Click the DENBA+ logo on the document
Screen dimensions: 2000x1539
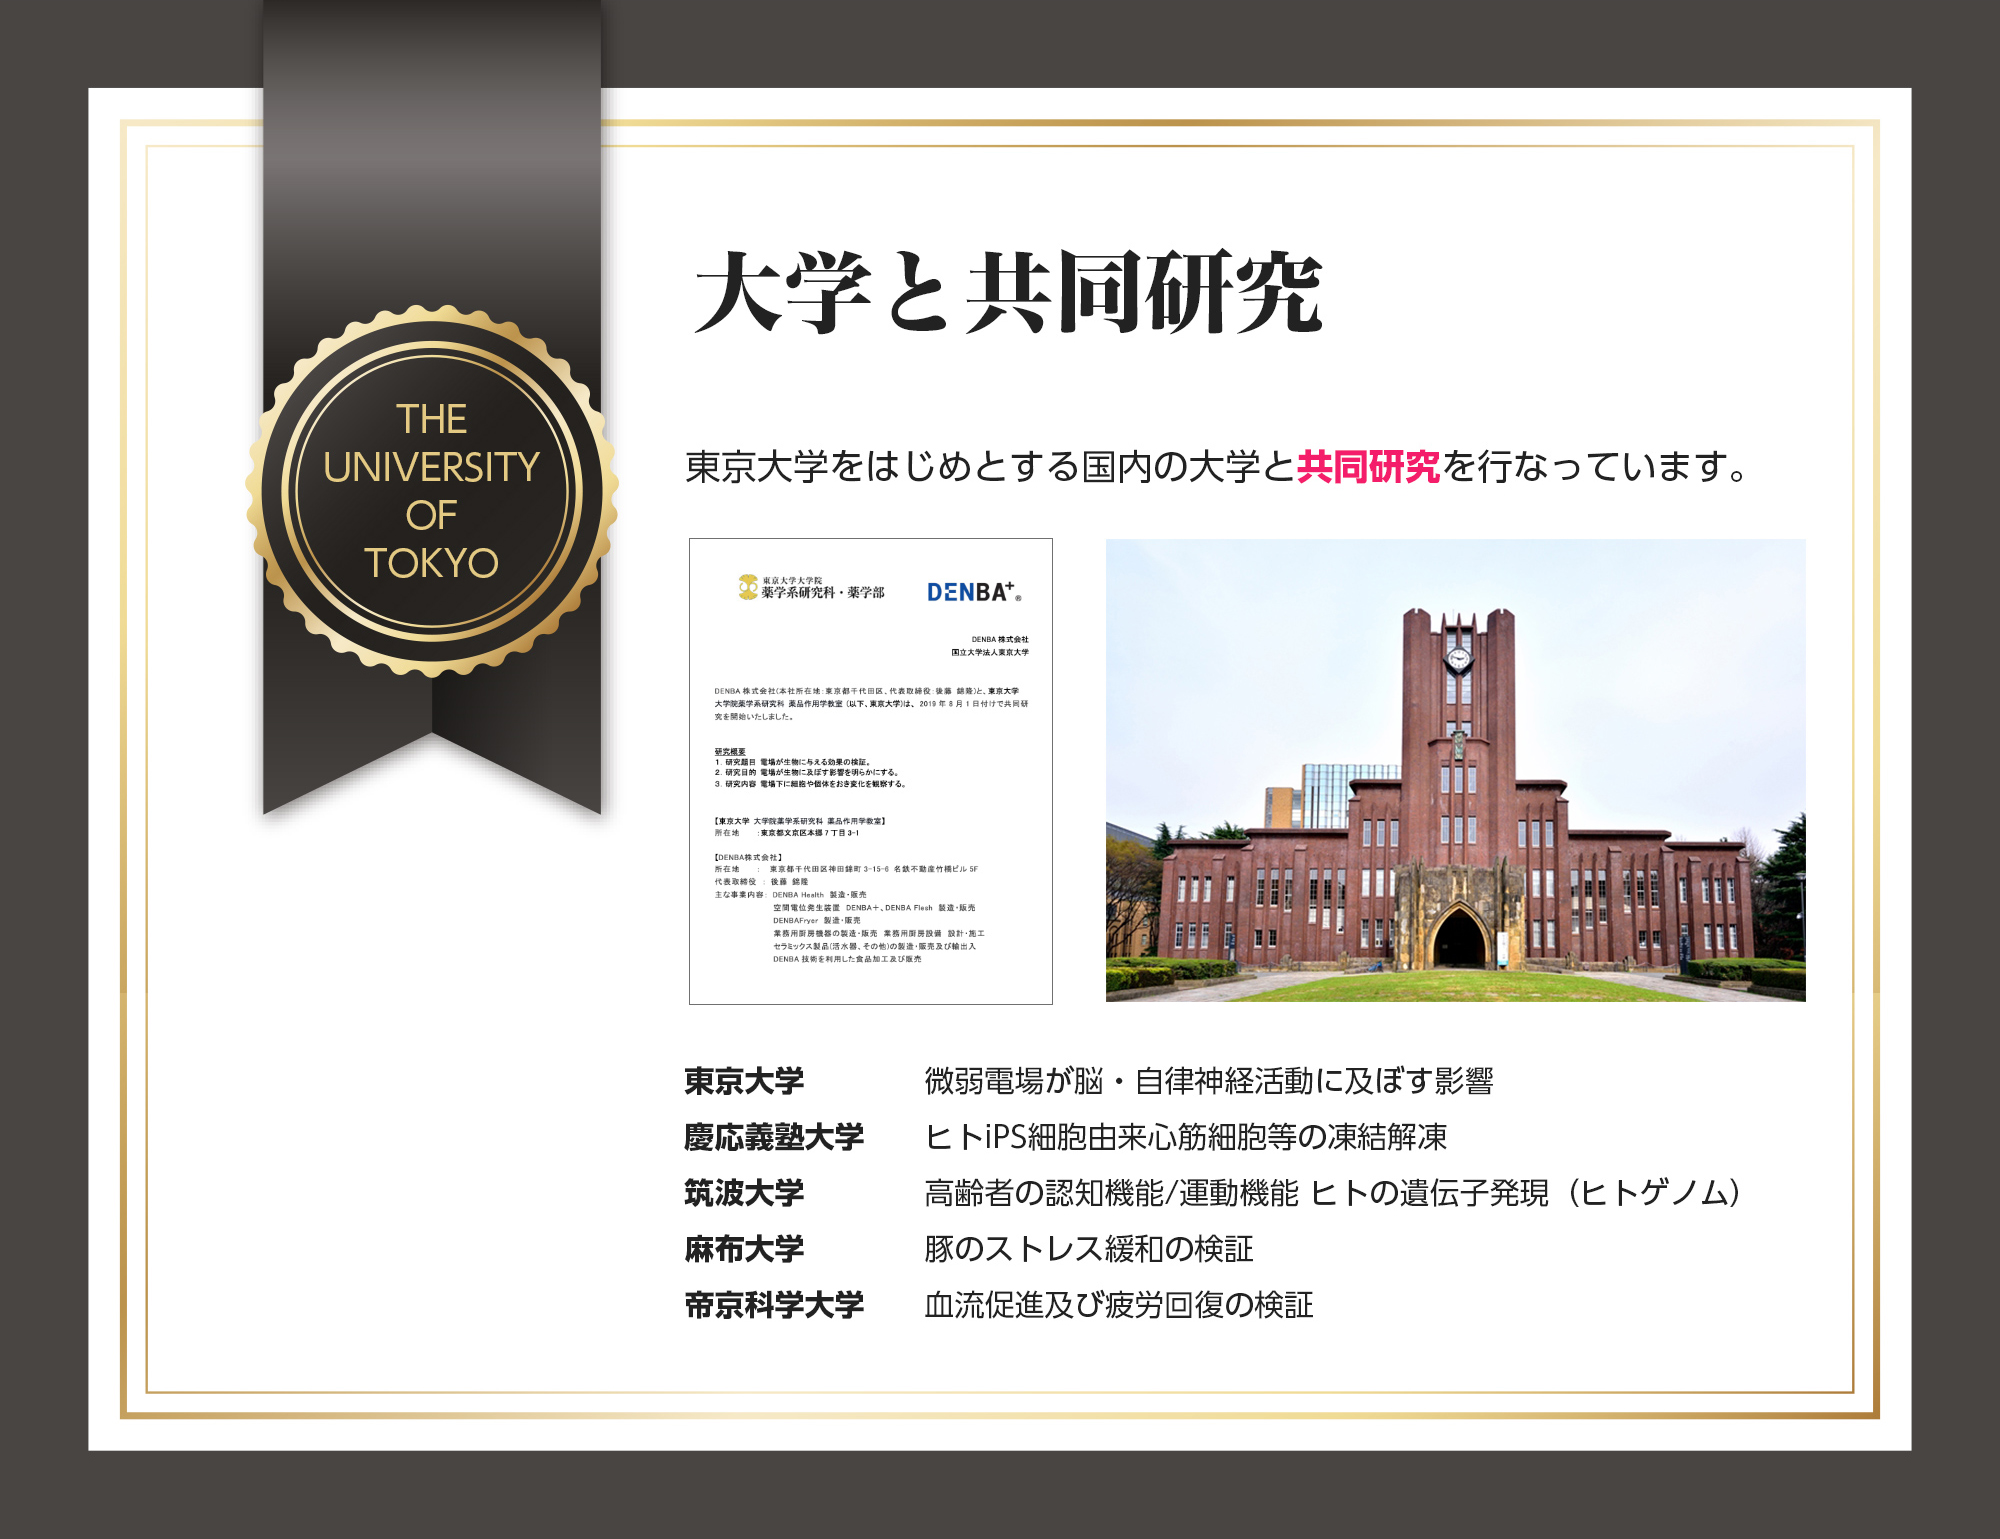click(x=973, y=591)
